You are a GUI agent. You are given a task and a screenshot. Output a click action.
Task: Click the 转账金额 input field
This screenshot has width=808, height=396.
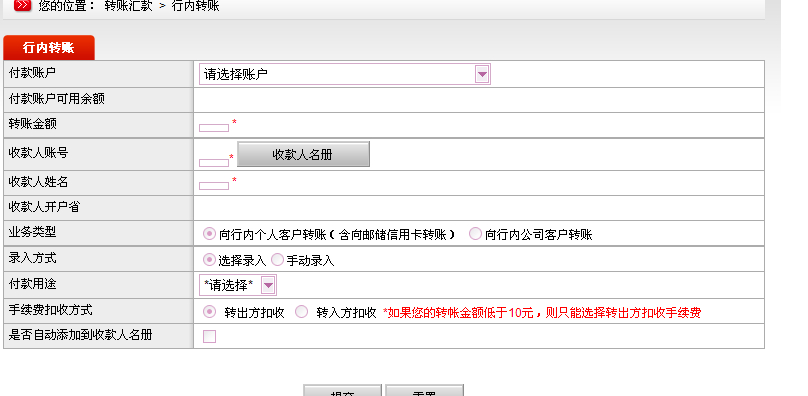(214, 128)
